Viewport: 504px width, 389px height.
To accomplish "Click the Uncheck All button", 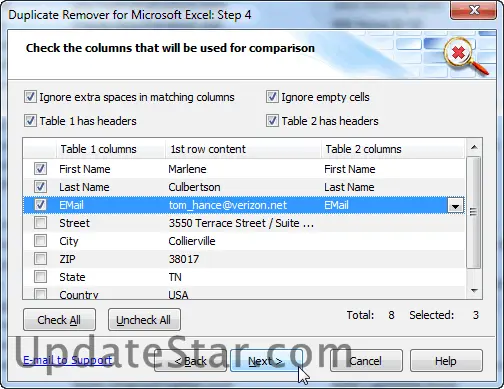I will (144, 320).
